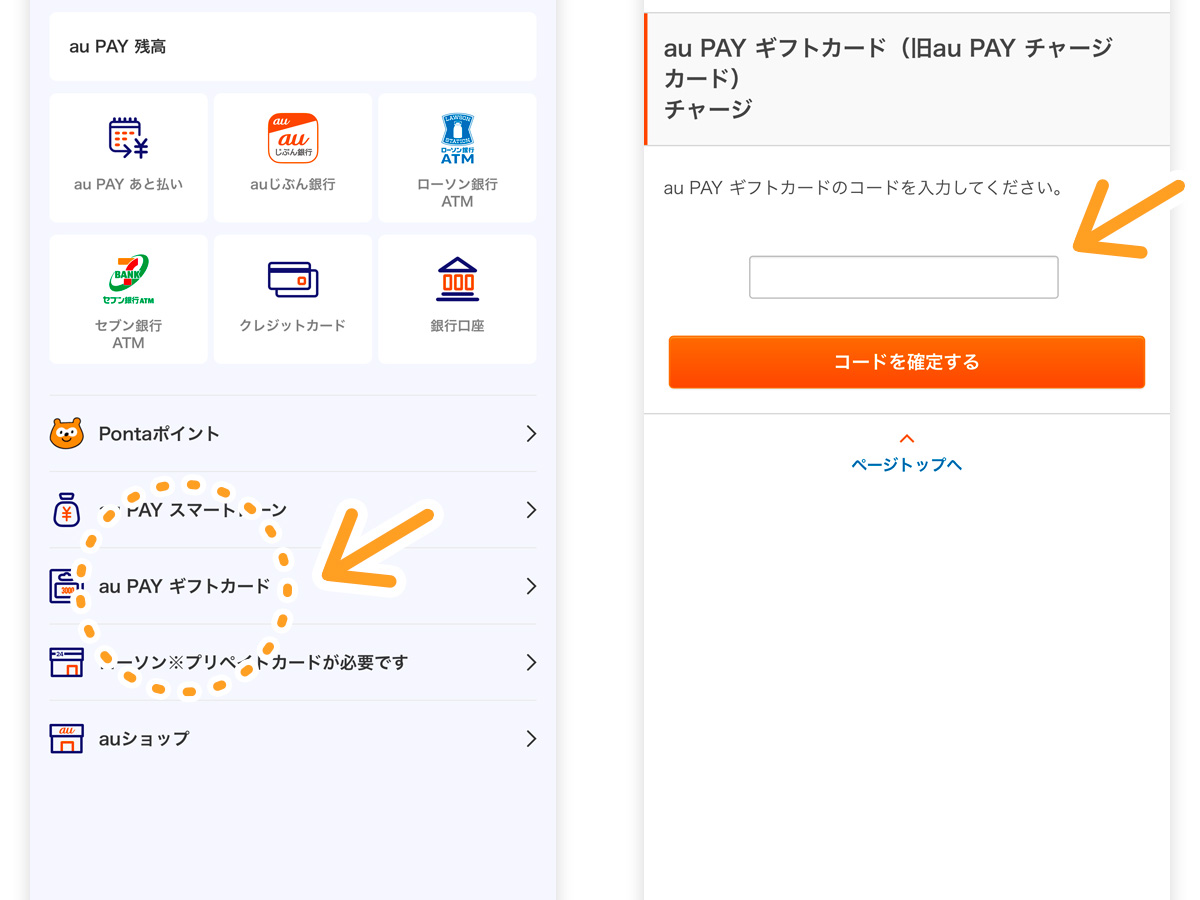This screenshot has width=1200, height=900.
Task: Click the コードを確定する button
Action: 907,362
